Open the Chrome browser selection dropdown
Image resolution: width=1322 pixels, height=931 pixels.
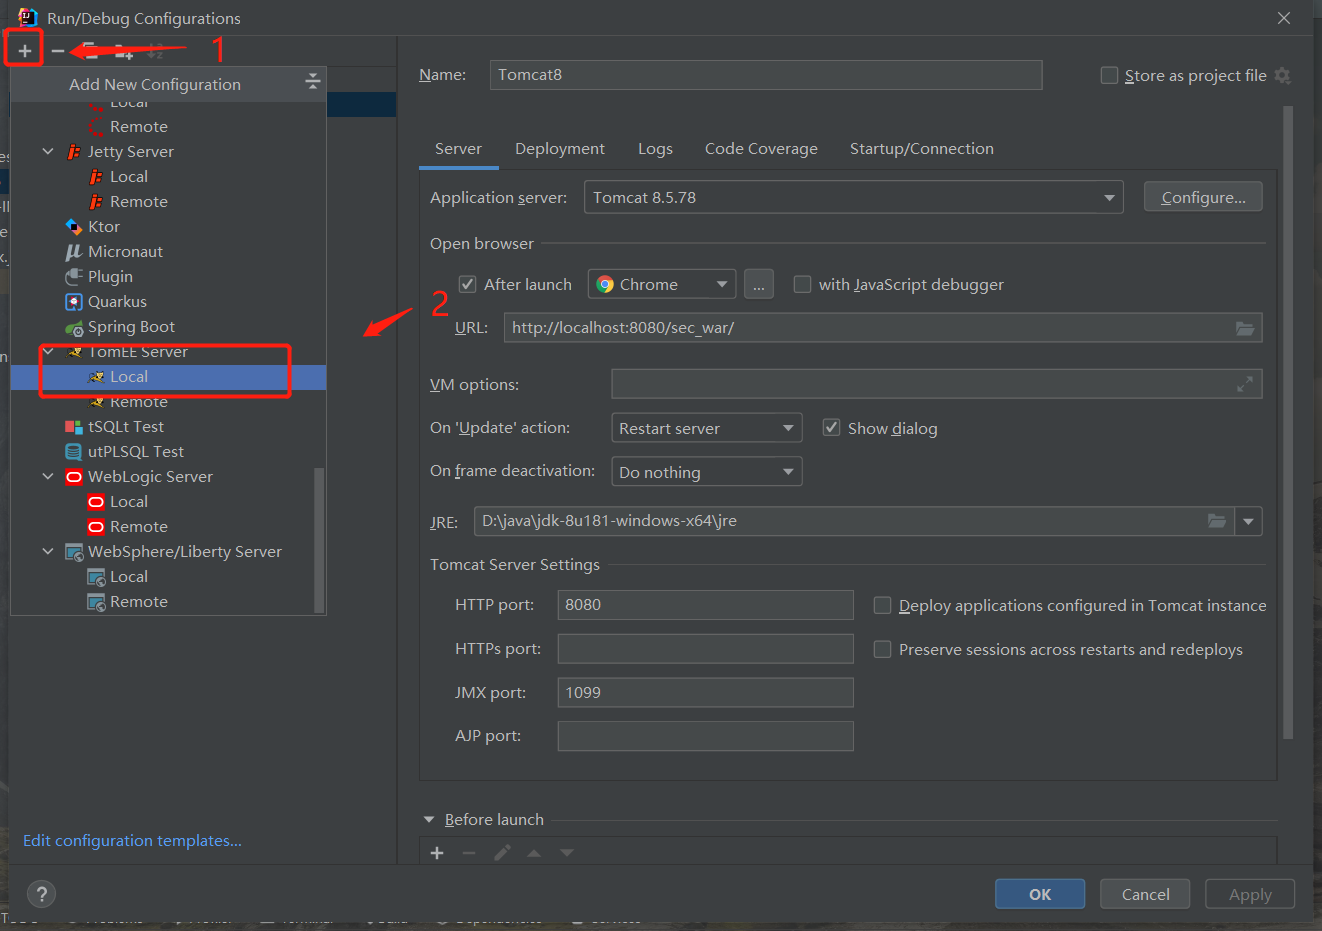662,284
